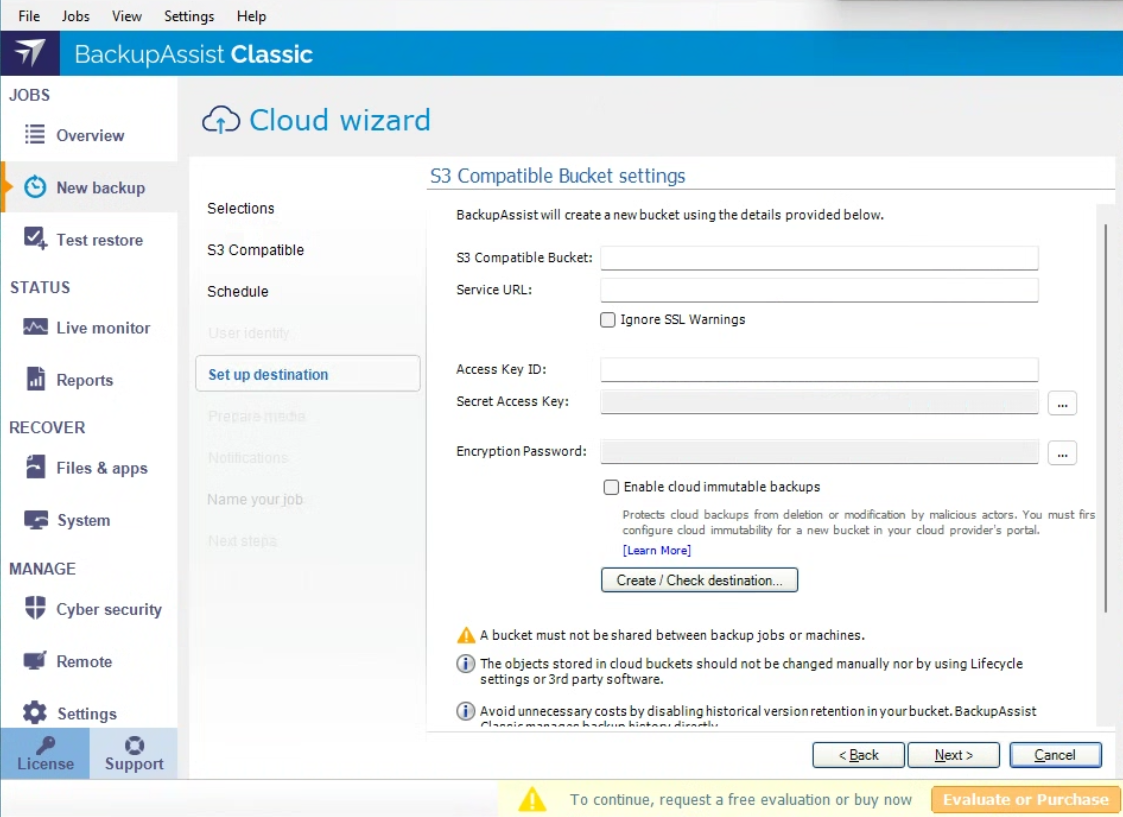
Task: Click the vertical scrollbar of settings panel
Action: [1105, 420]
